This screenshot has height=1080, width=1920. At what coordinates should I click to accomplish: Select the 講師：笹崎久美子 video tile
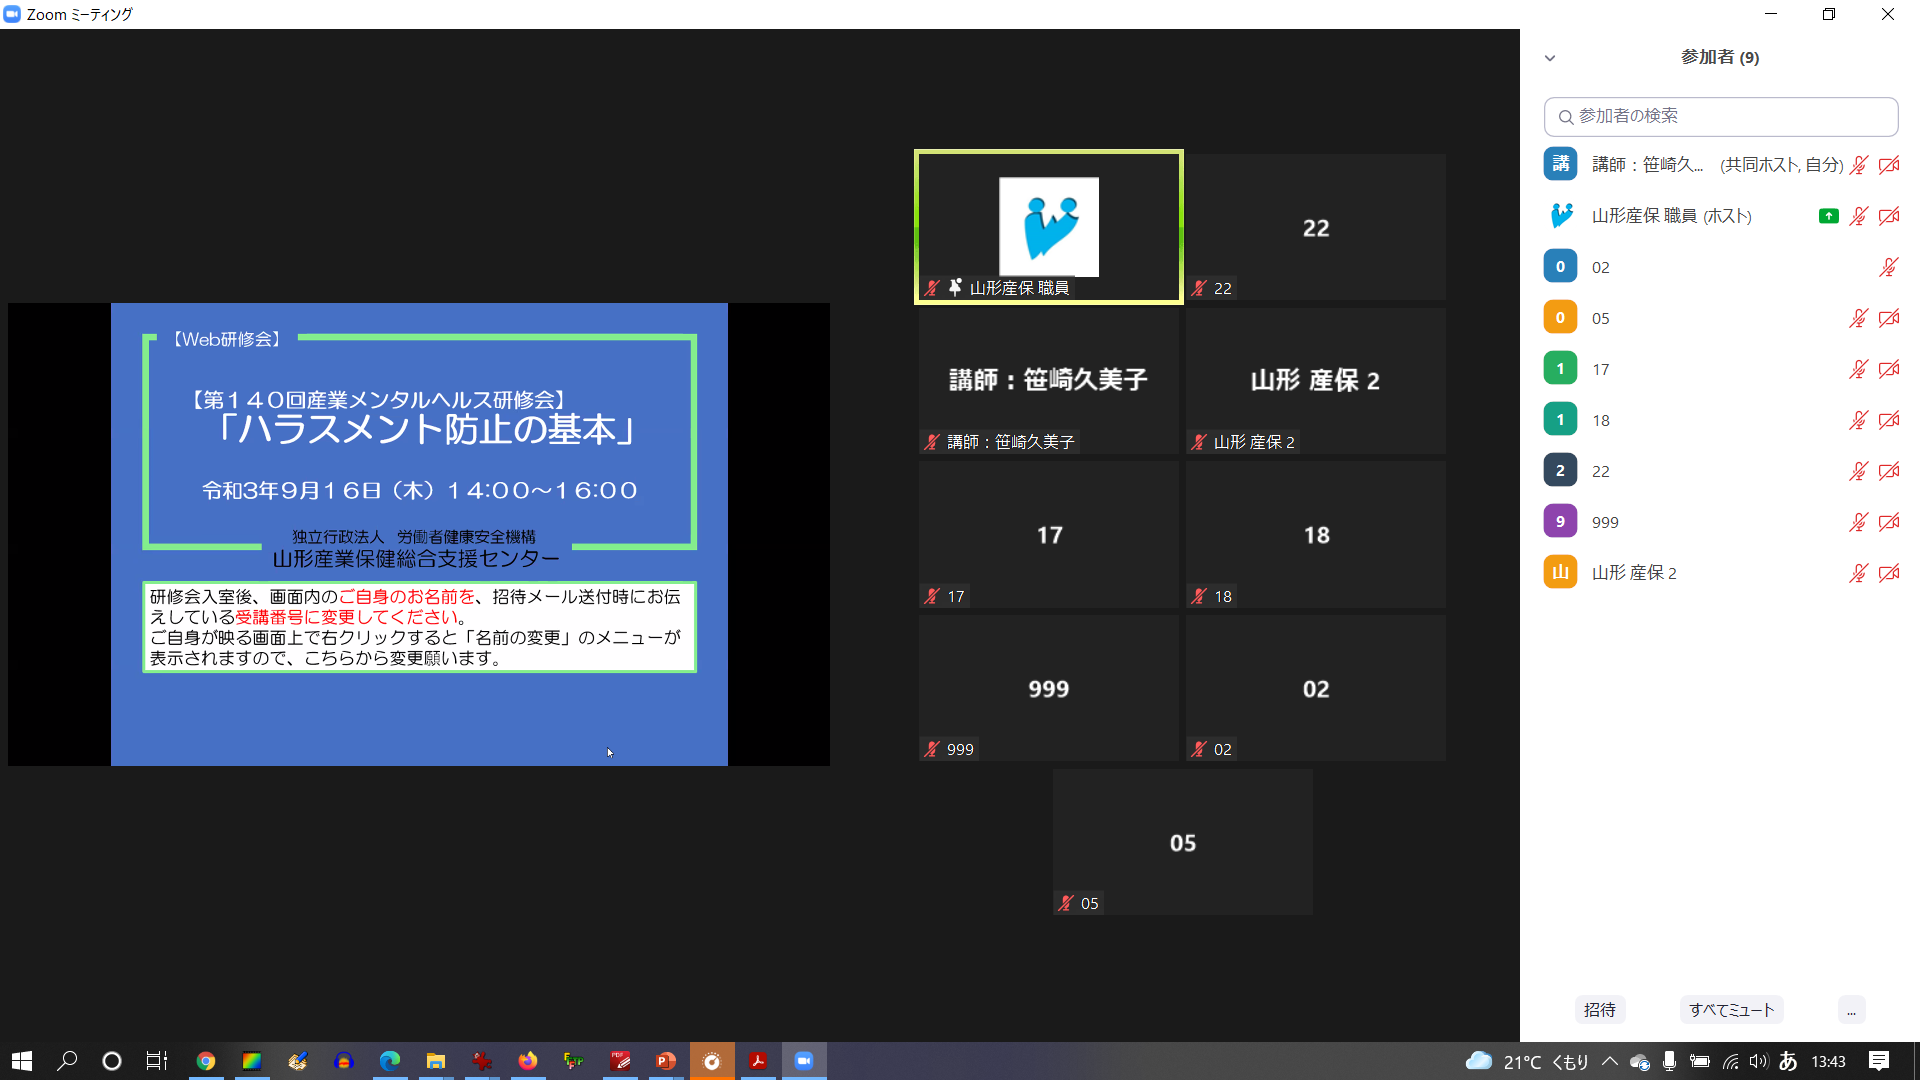(1049, 381)
